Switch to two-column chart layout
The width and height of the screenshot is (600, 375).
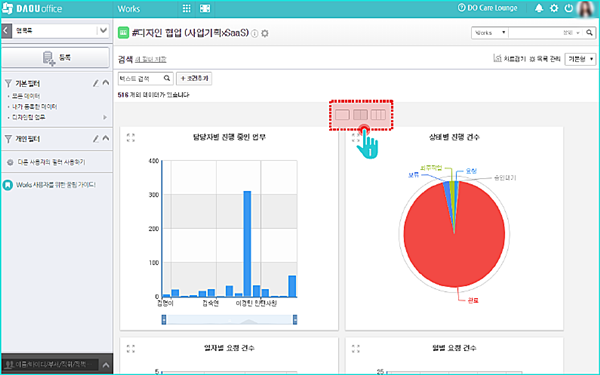(x=360, y=114)
